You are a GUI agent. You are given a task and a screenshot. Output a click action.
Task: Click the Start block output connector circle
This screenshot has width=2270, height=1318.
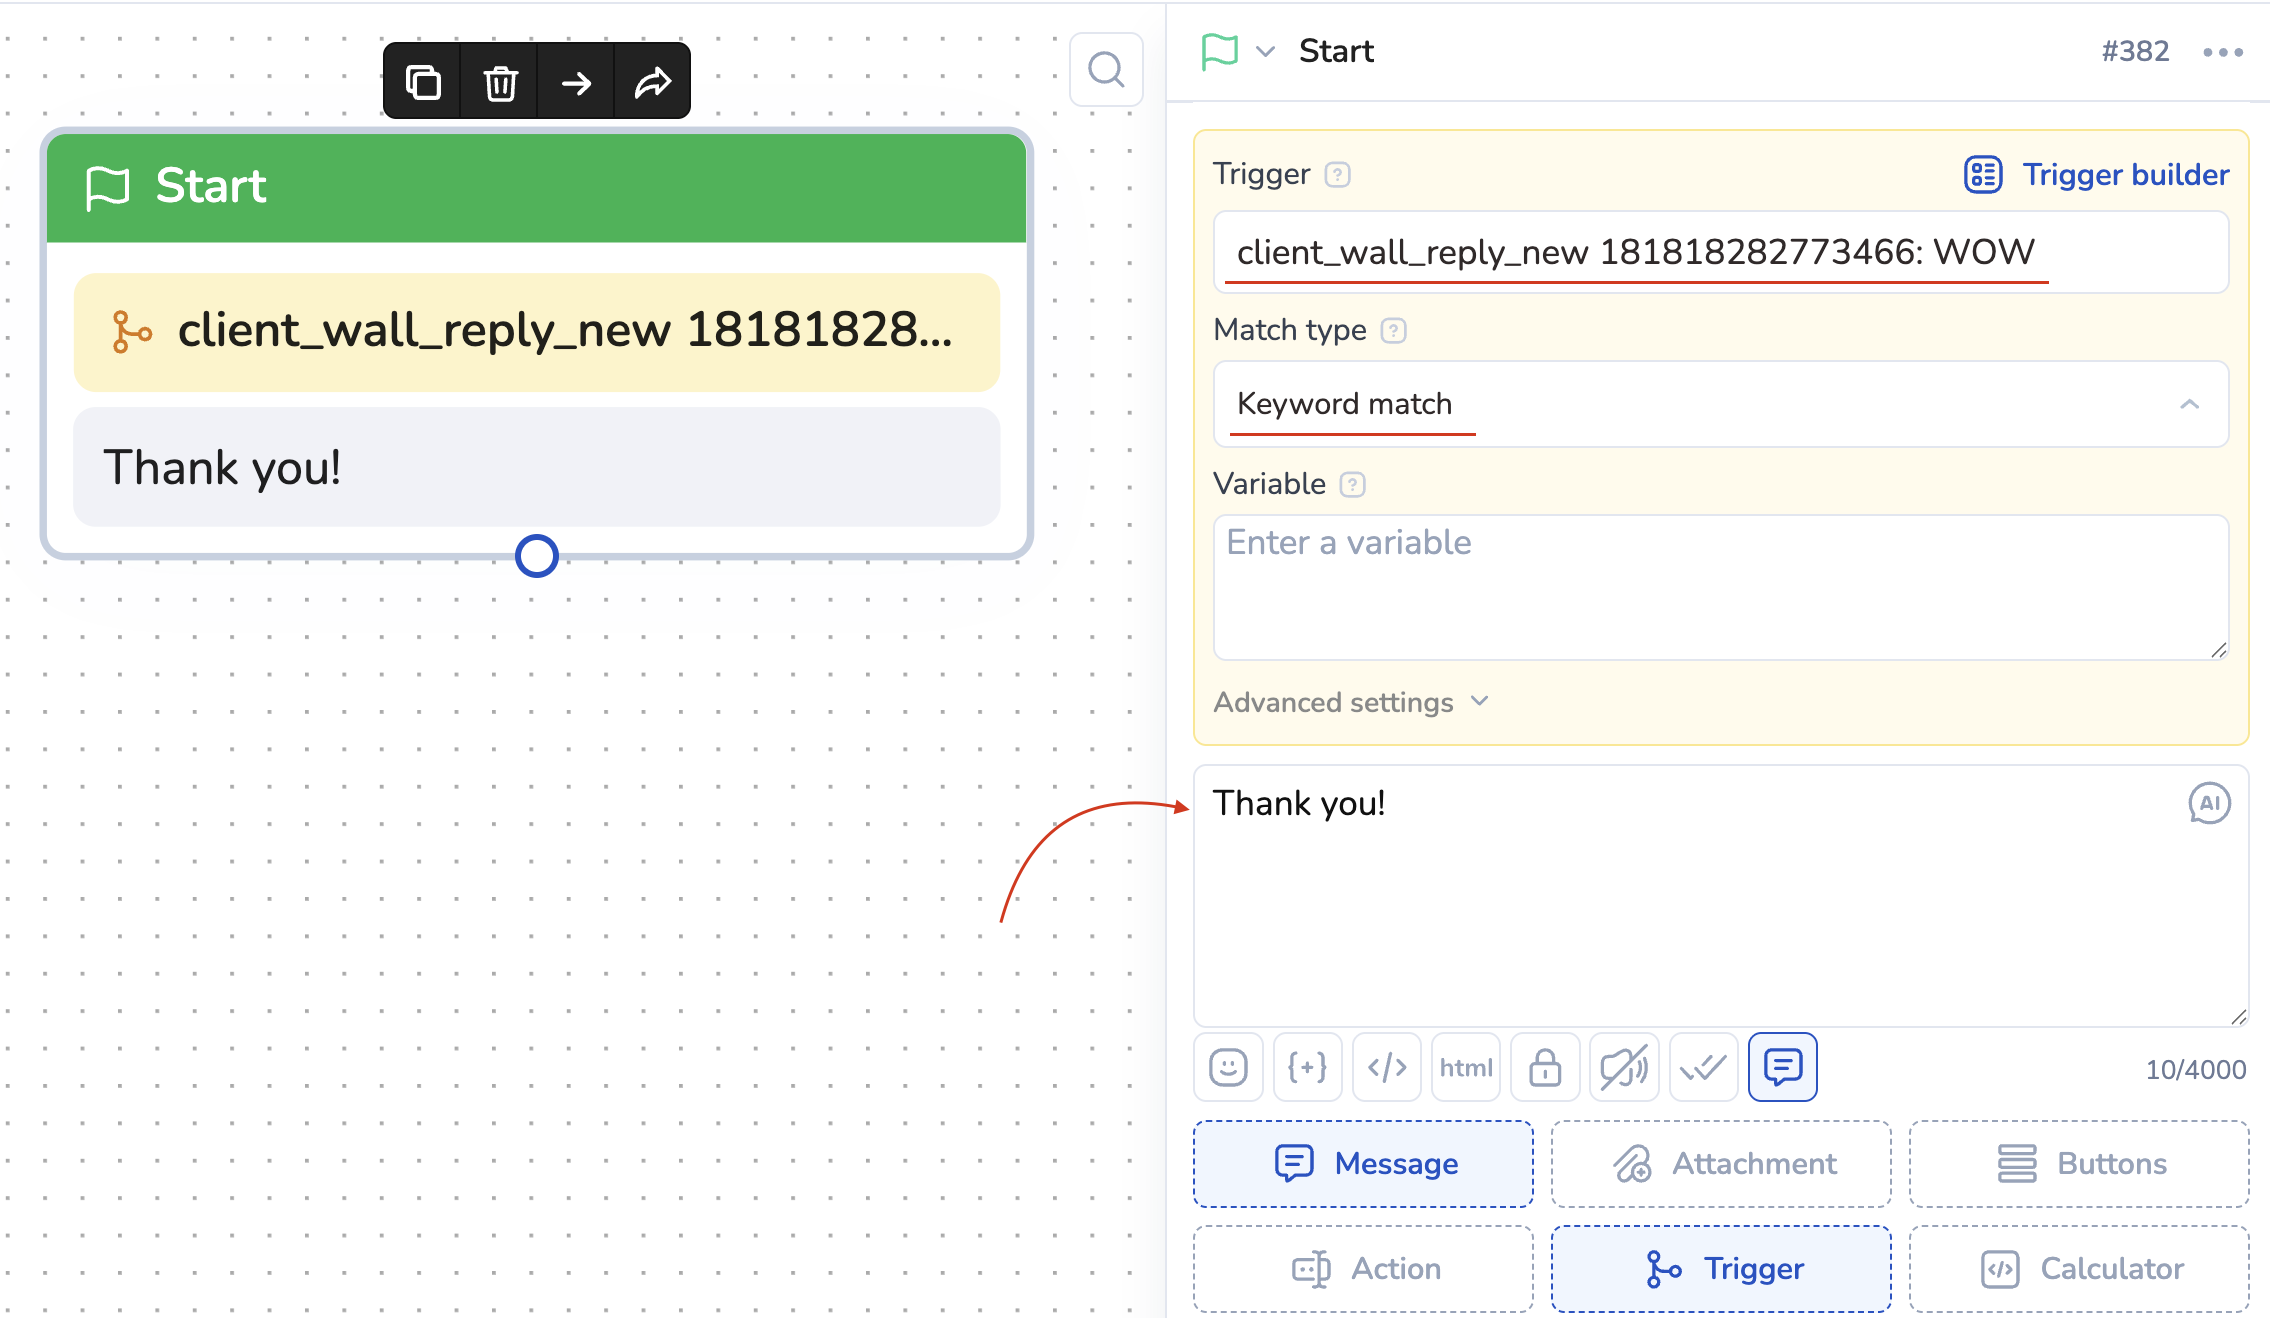[x=537, y=556]
